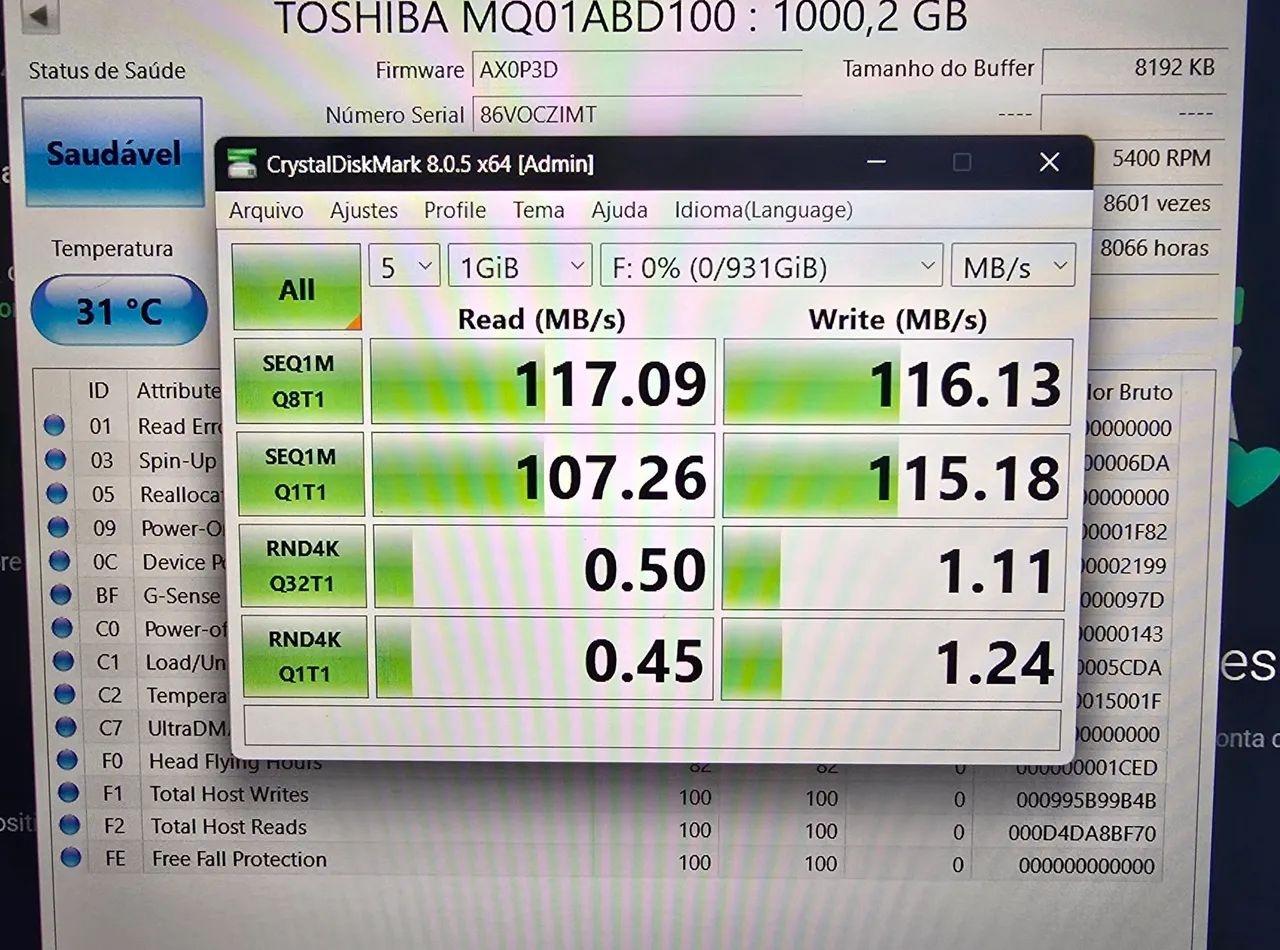Viewport: 1280px width, 950px height.
Task: Click the status dot for attribute 0C
Action: 60,562
